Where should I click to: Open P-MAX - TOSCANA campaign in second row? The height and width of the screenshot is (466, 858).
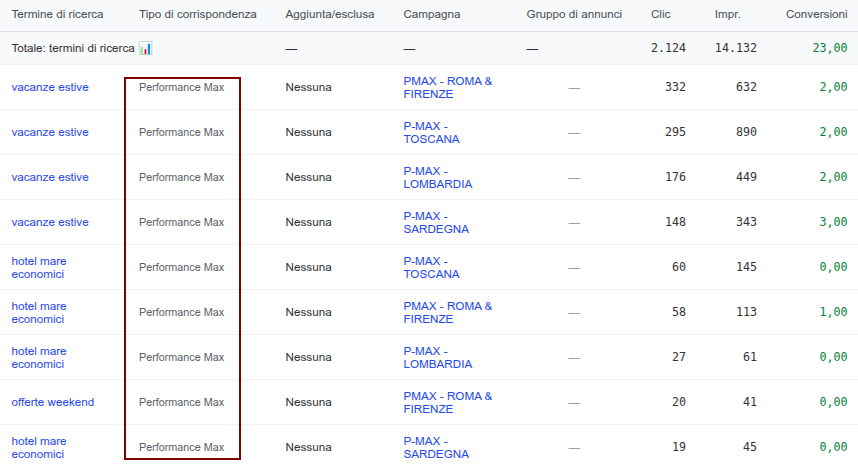tap(431, 132)
